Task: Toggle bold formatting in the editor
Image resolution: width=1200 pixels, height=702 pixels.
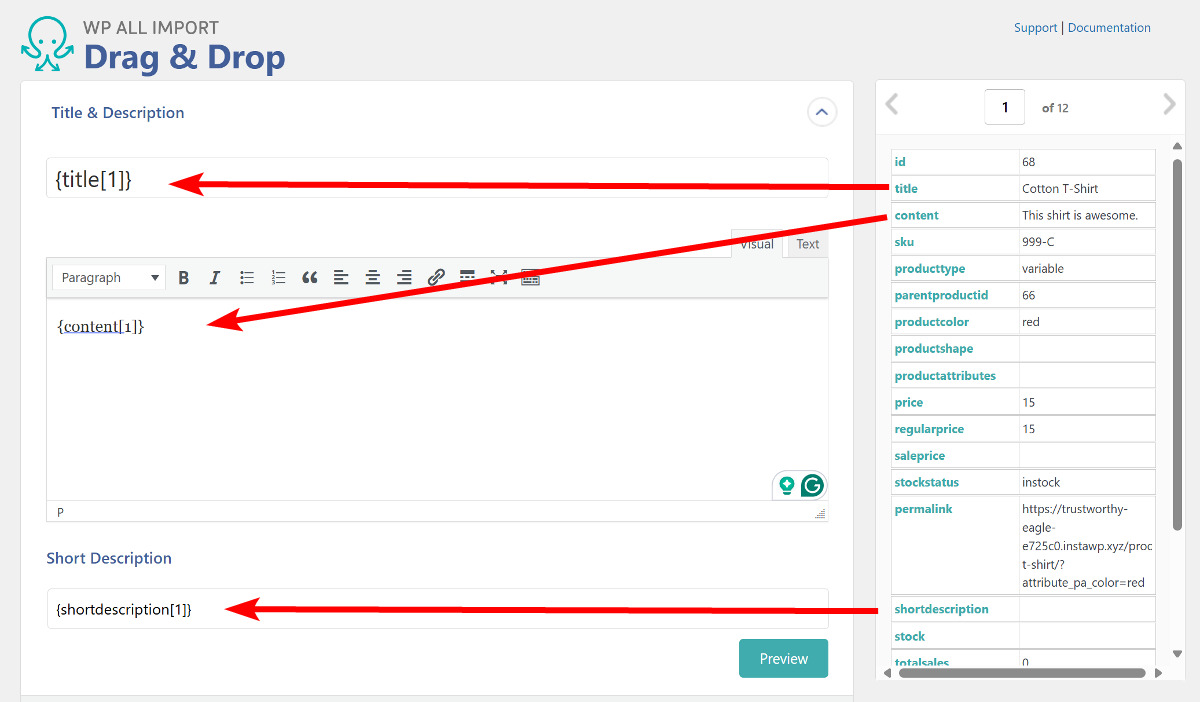Action: pyautogui.click(x=183, y=278)
